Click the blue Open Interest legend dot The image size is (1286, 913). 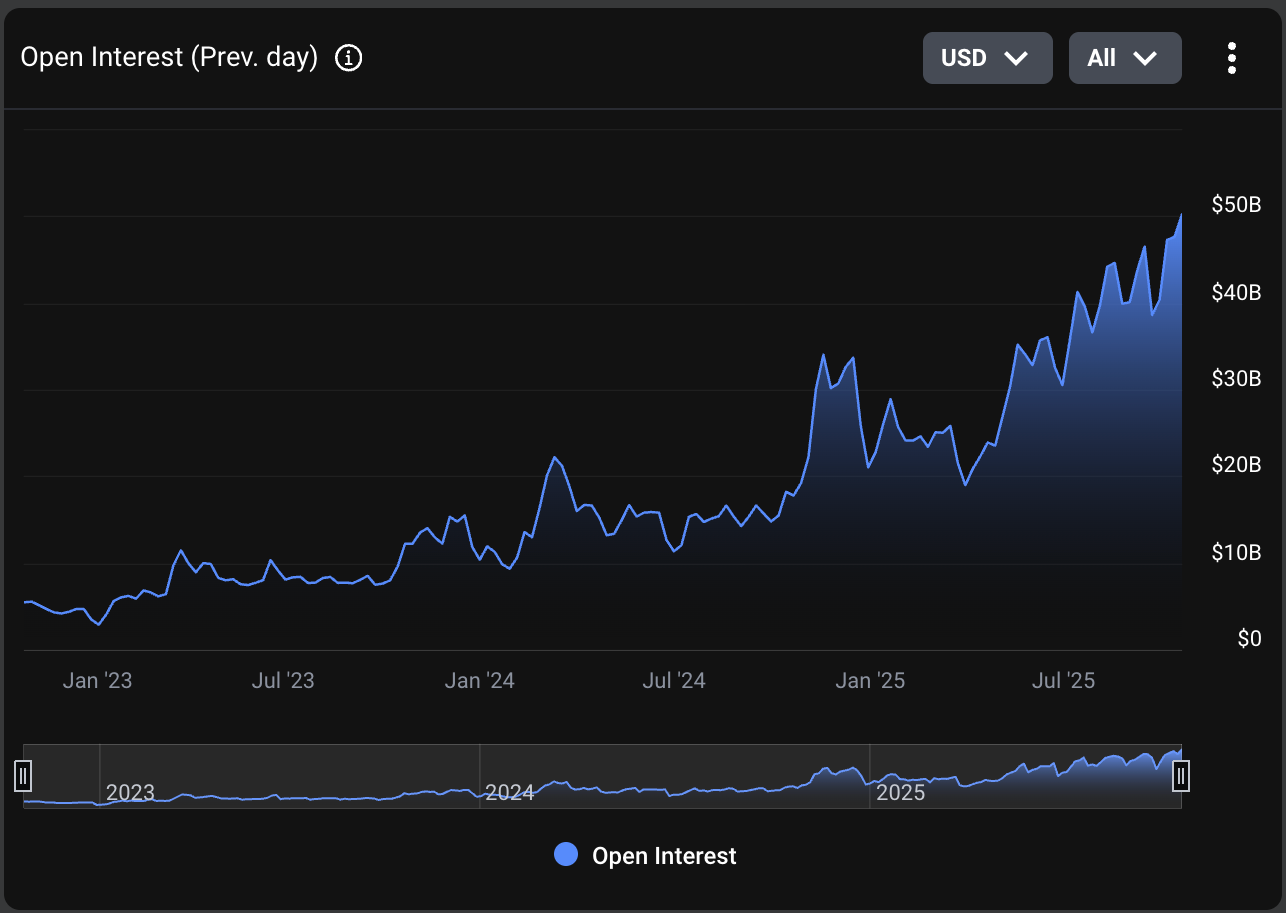pos(566,855)
